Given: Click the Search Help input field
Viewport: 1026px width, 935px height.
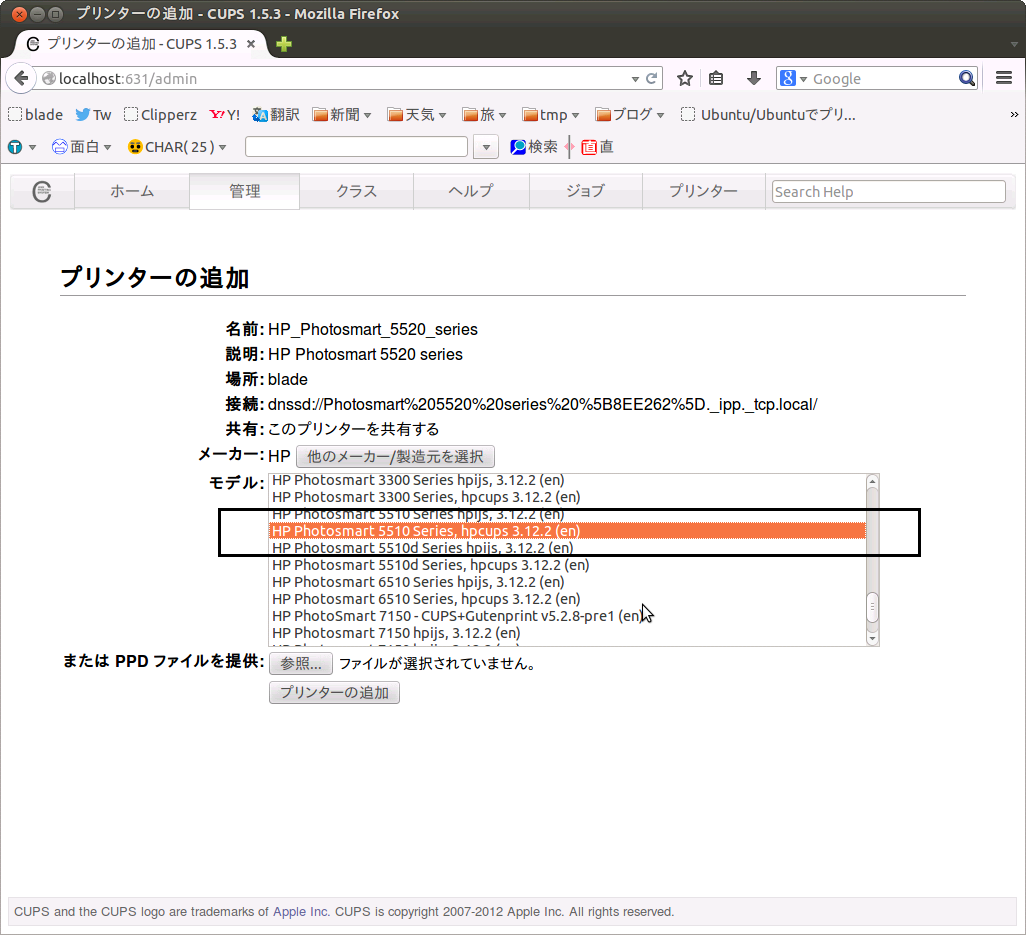Looking at the screenshot, I should pyautogui.click(x=889, y=192).
